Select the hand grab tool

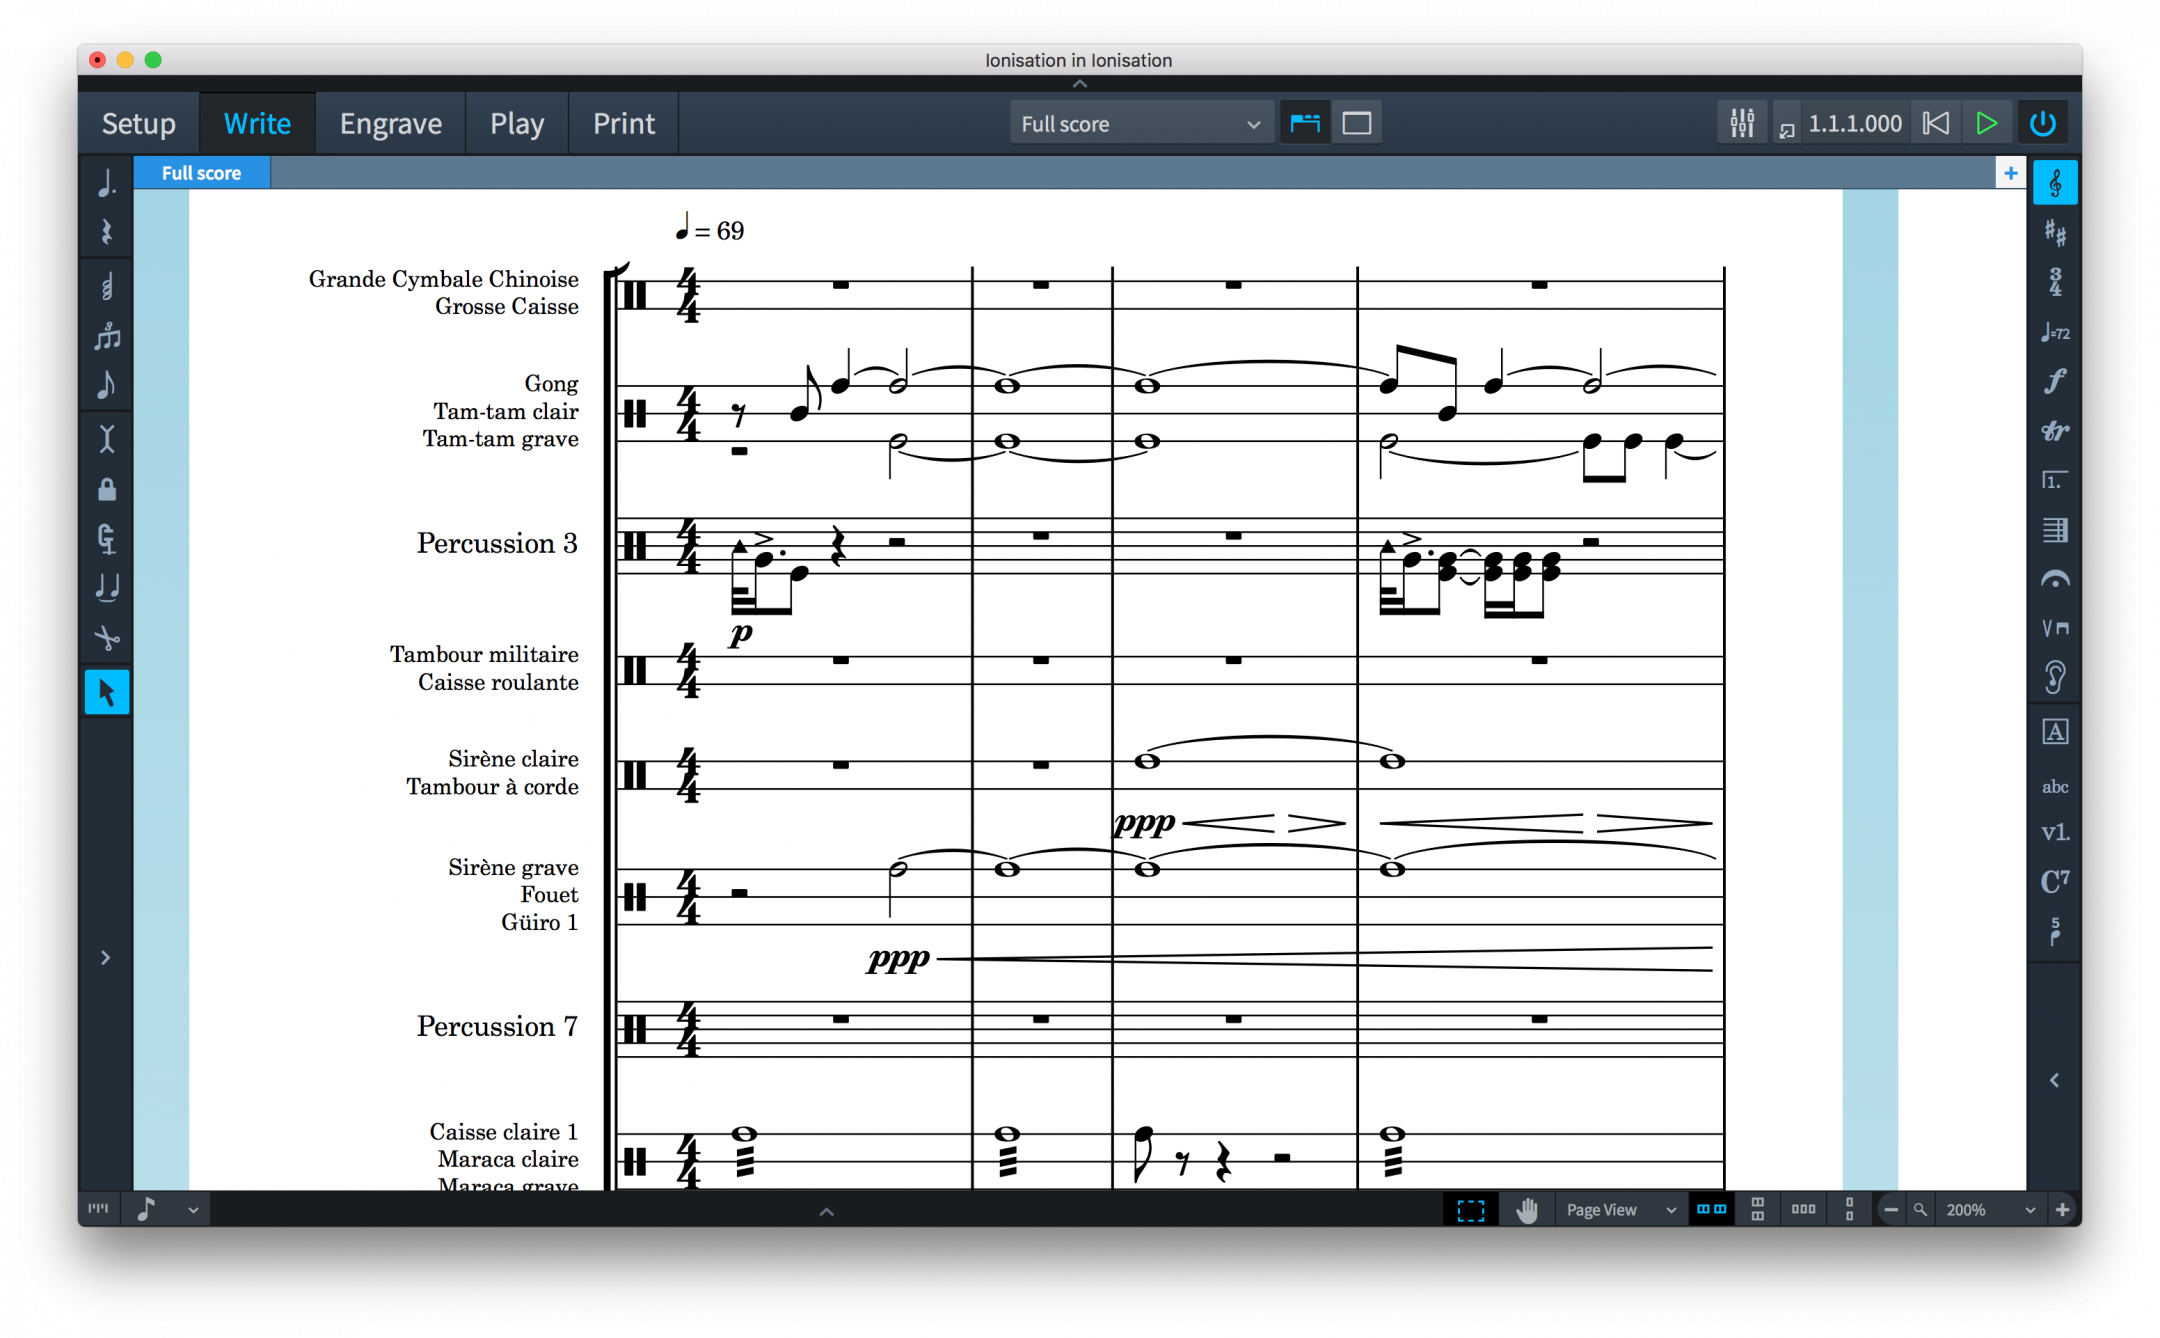[1526, 1210]
